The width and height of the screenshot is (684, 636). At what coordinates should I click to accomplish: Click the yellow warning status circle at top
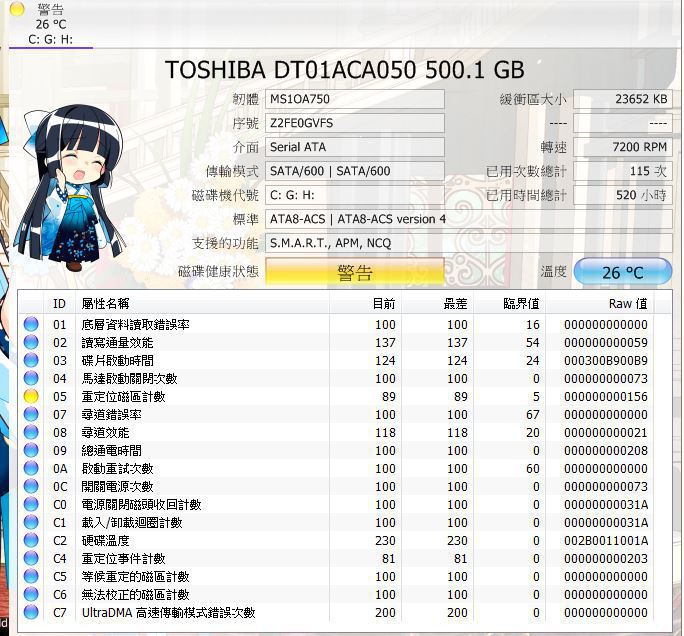point(17,9)
